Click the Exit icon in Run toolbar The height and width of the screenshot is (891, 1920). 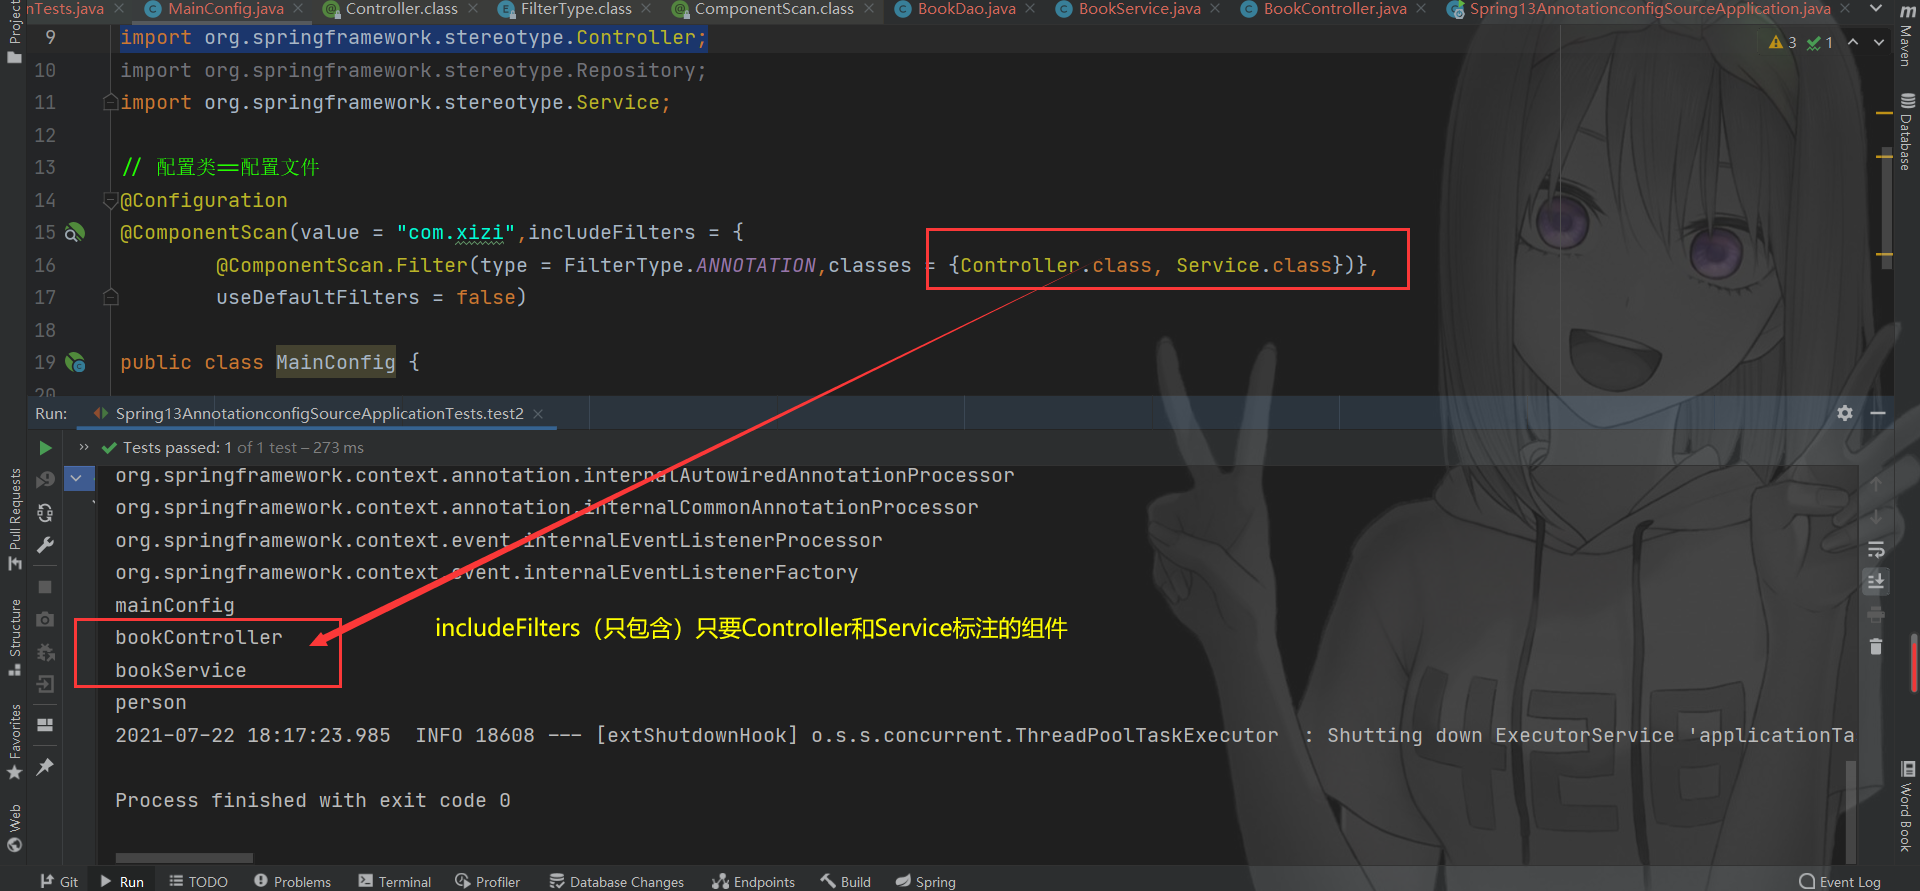pos(45,684)
